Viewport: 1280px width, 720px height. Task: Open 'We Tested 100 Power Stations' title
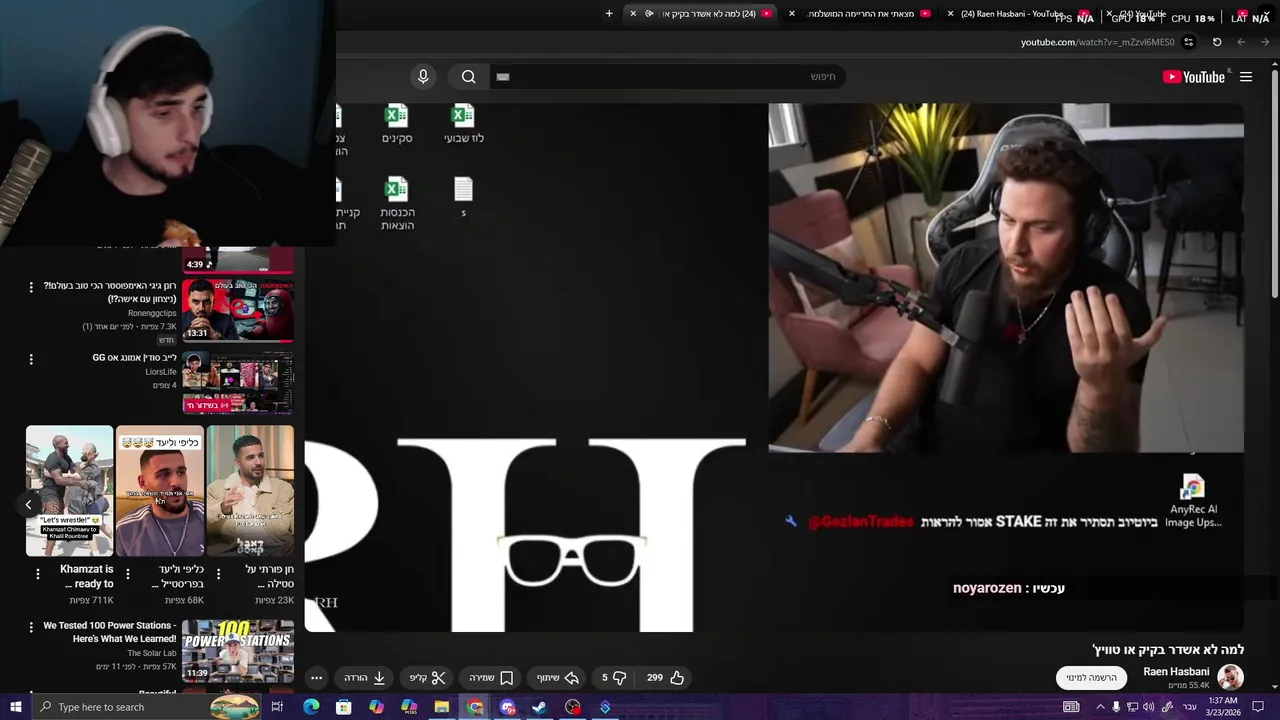pyautogui.click(x=110, y=632)
